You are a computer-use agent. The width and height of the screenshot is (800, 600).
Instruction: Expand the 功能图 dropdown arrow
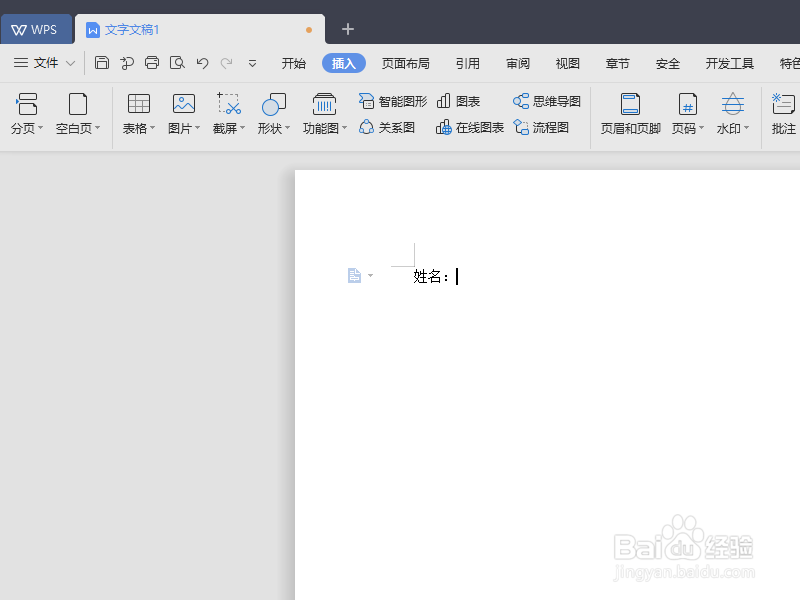[x=344, y=128]
